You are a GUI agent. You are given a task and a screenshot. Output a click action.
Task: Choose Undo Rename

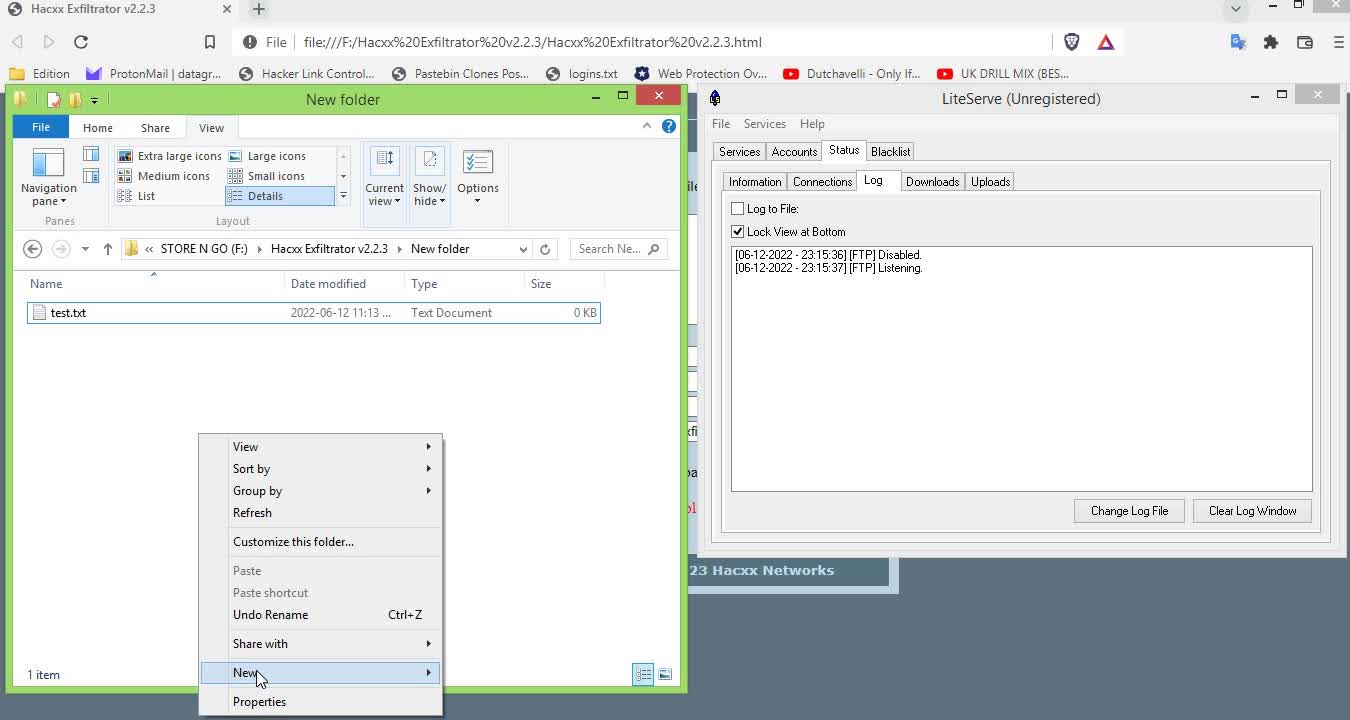pos(321,615)
